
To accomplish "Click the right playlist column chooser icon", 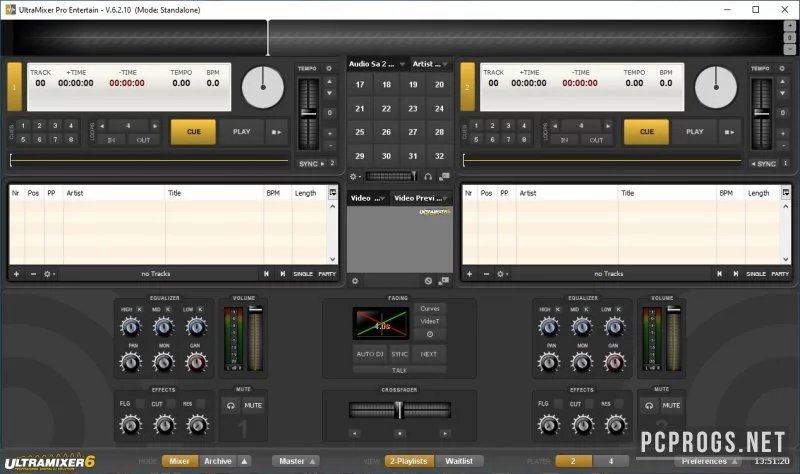I will [x=786, y=192].
